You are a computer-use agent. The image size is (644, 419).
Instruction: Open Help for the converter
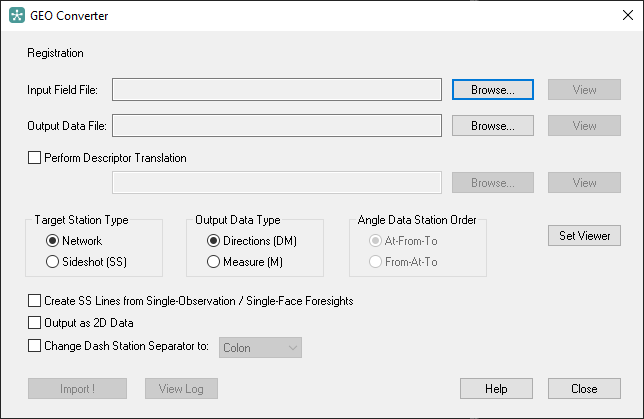tap(496, 389)
